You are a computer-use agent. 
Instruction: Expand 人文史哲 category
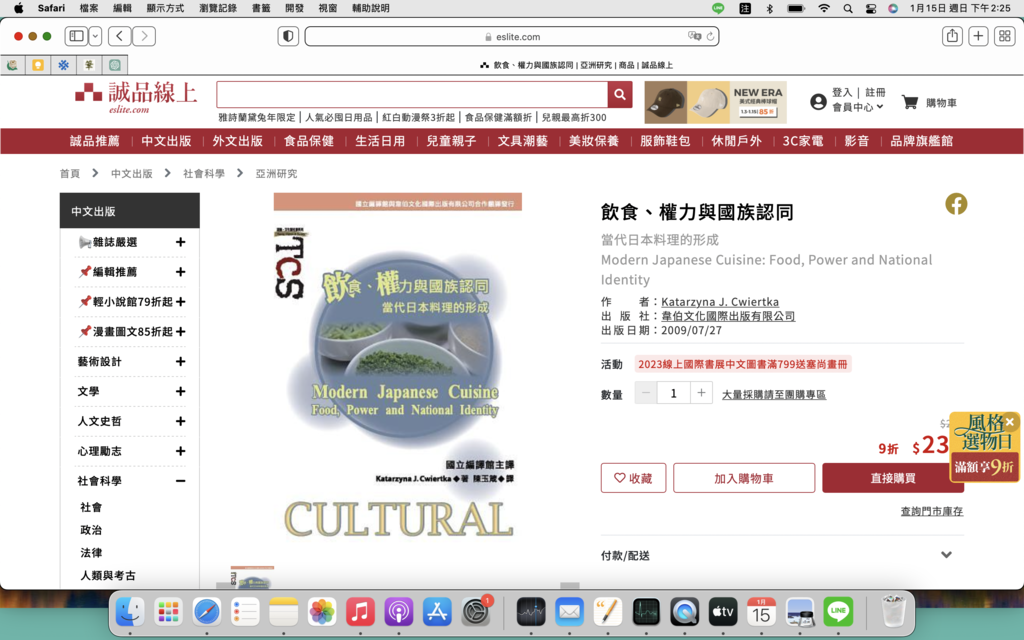[x=180, y=421]
